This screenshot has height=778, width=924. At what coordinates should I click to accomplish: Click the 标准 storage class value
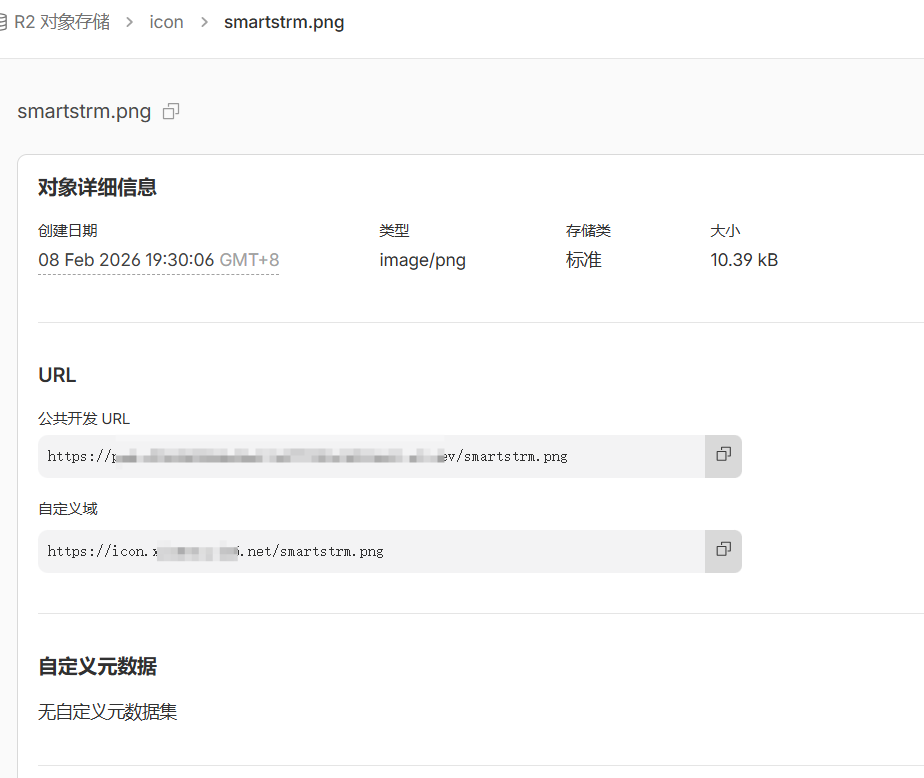583,260
